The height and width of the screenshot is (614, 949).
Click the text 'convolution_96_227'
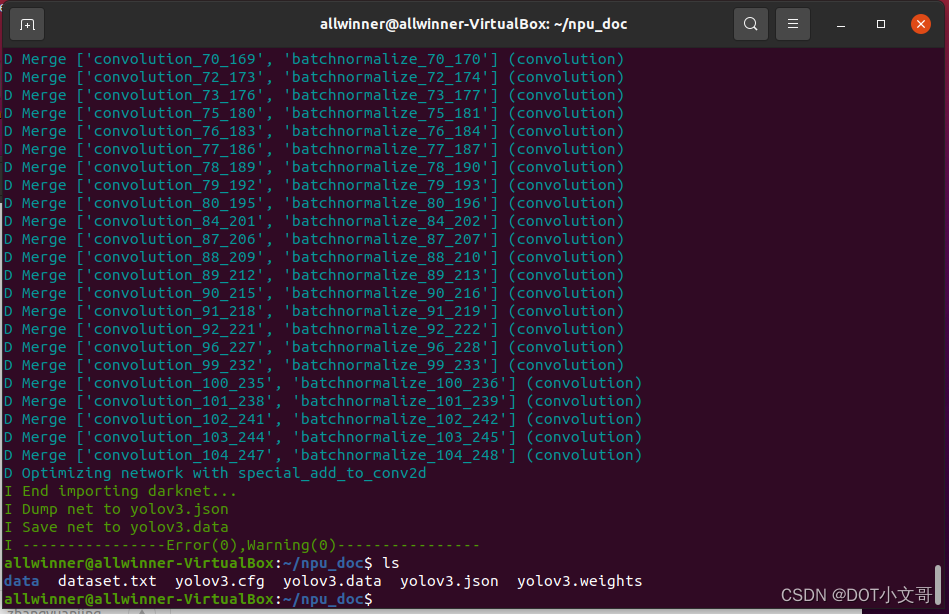pos(174,348)
